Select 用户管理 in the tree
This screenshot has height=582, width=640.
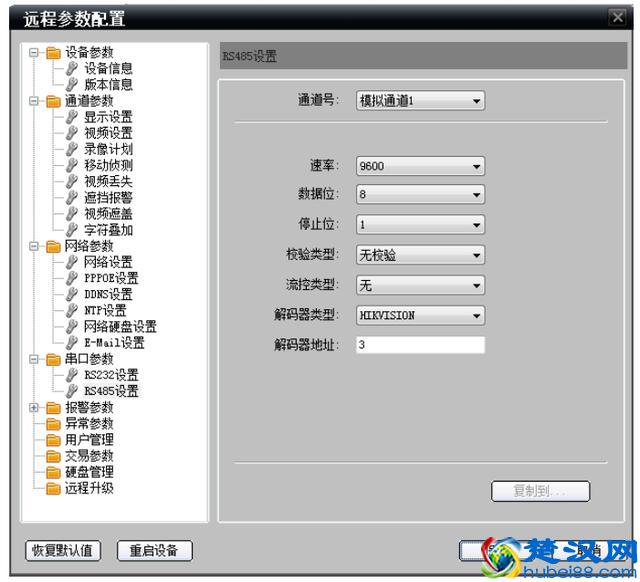point(89,440)
